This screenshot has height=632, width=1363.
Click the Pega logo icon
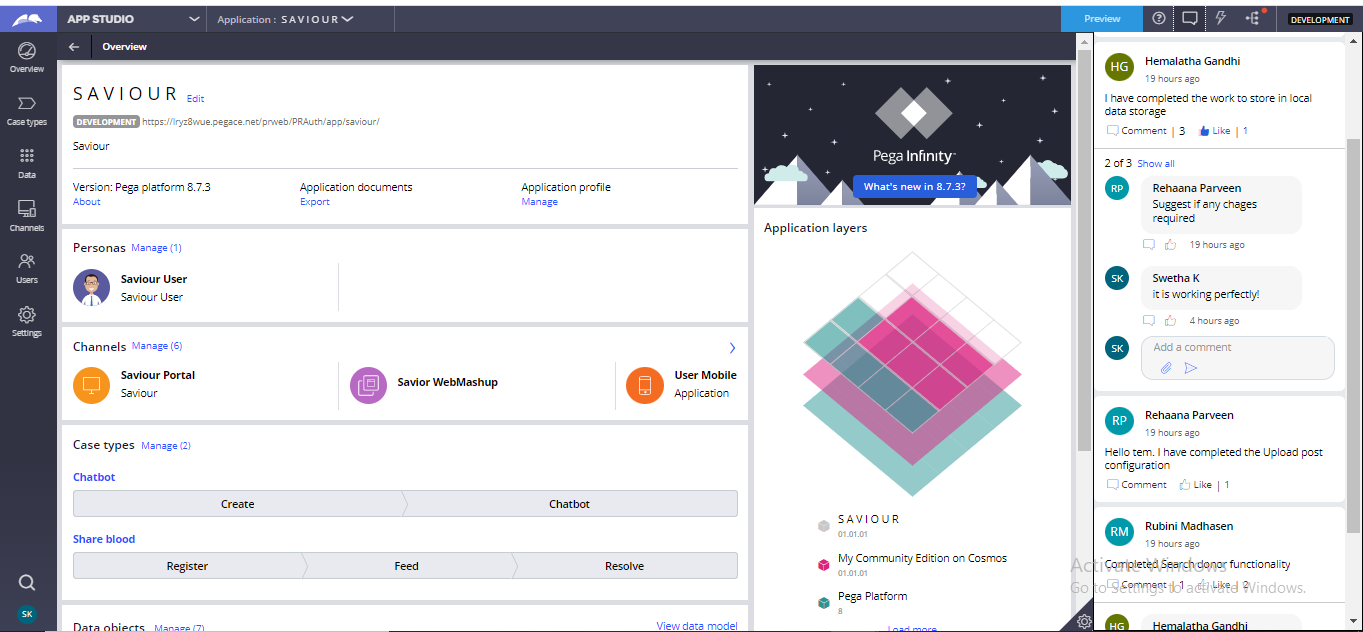click(x=27, y=18)
